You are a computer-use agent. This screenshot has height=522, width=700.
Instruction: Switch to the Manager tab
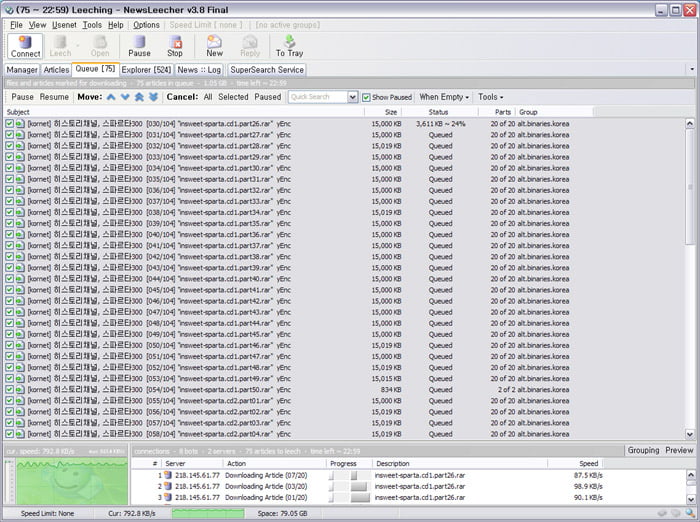tap(22, 70)
